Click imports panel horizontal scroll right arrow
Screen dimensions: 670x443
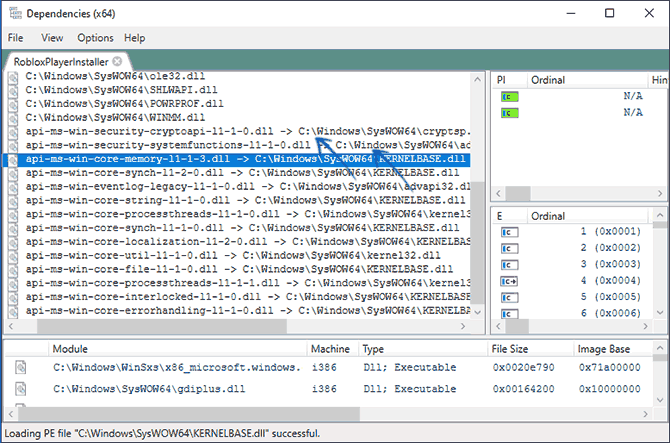coord(660,194)
